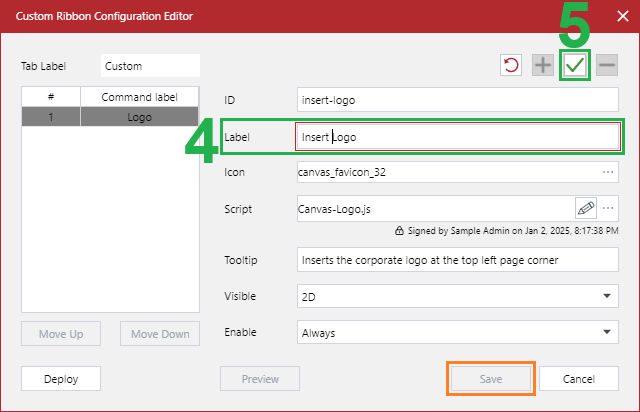Select the Logo row in command list

point(110,116)
